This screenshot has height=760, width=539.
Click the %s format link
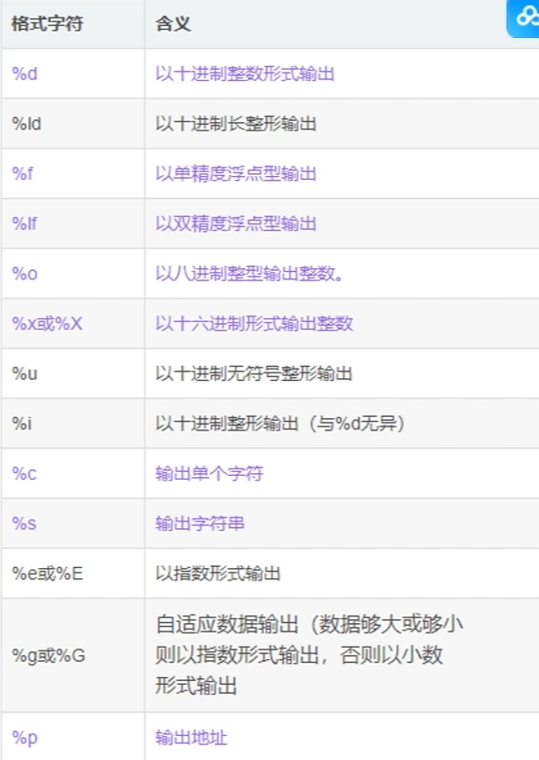[x=24, y=523]
